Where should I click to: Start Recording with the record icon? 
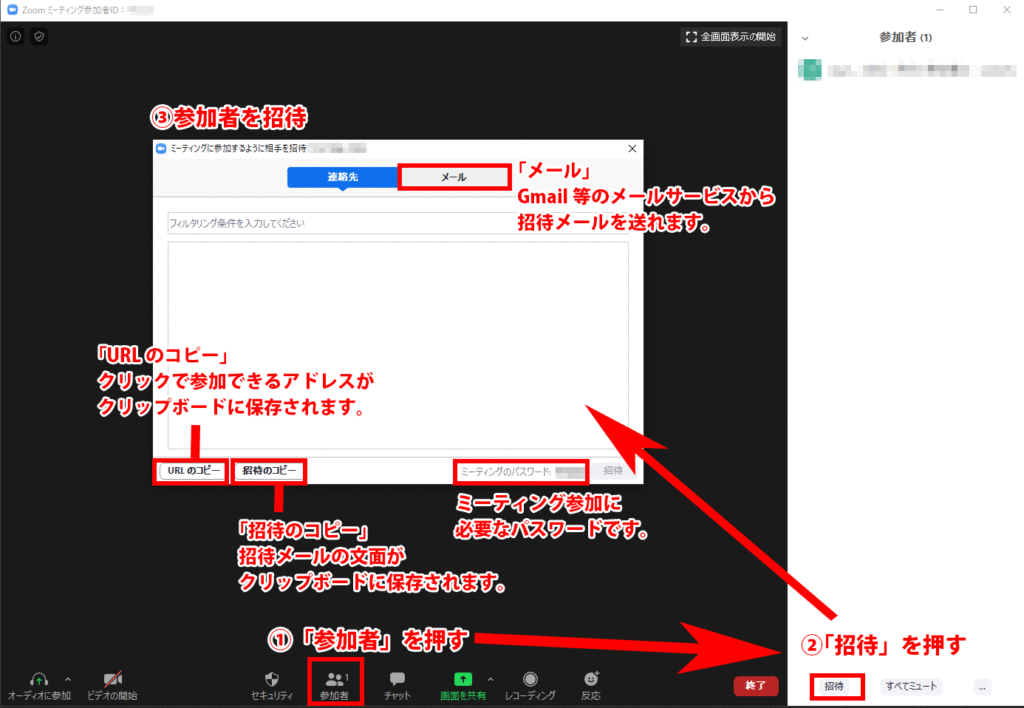coord(530,678)
